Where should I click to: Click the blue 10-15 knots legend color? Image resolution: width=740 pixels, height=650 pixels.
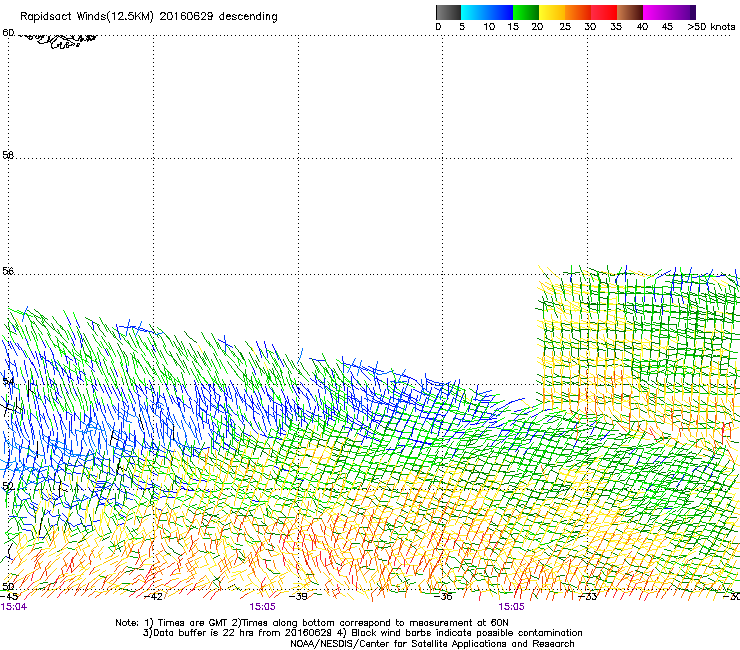click(x=500, y=12)
